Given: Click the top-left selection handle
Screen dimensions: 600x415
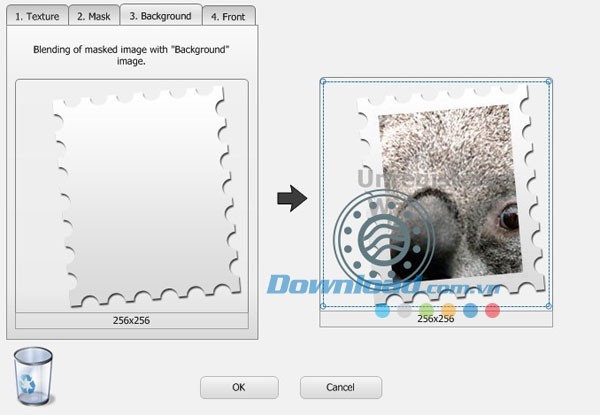Looking at the screenshot, I should tap(322, 82).
